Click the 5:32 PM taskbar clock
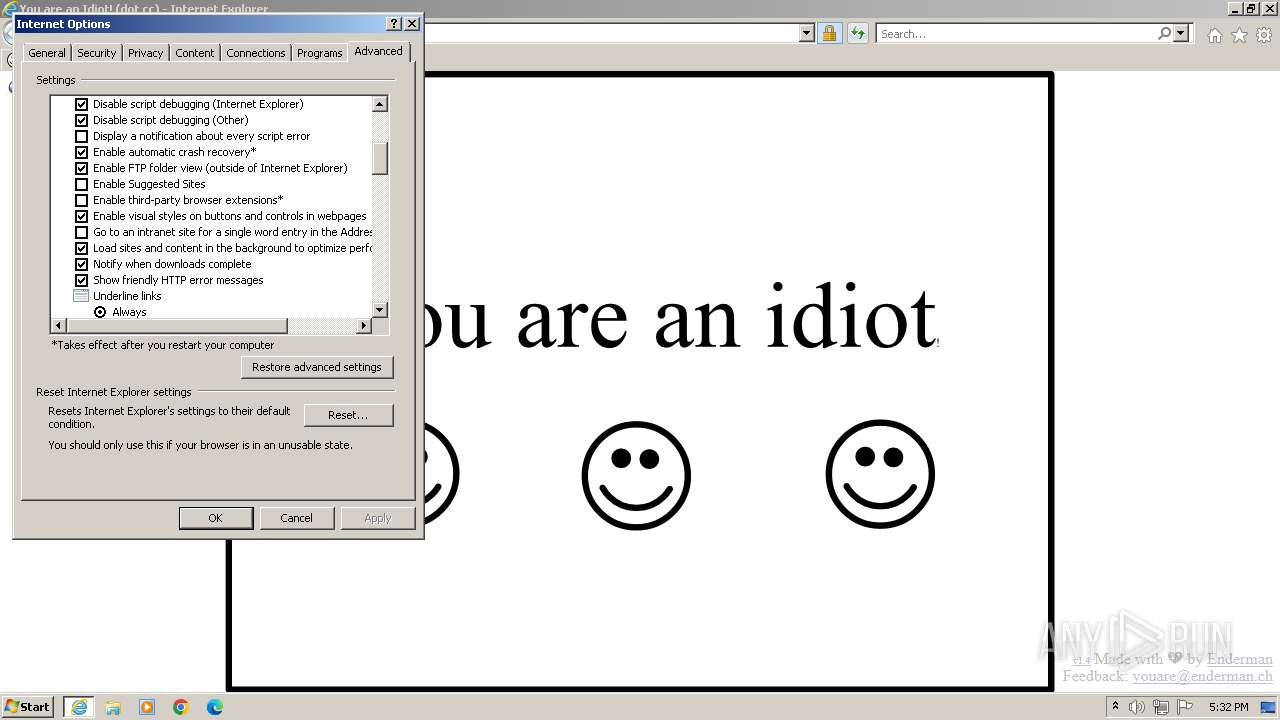This screenshot has height=720, width=1280. [x=1228, y=707]
